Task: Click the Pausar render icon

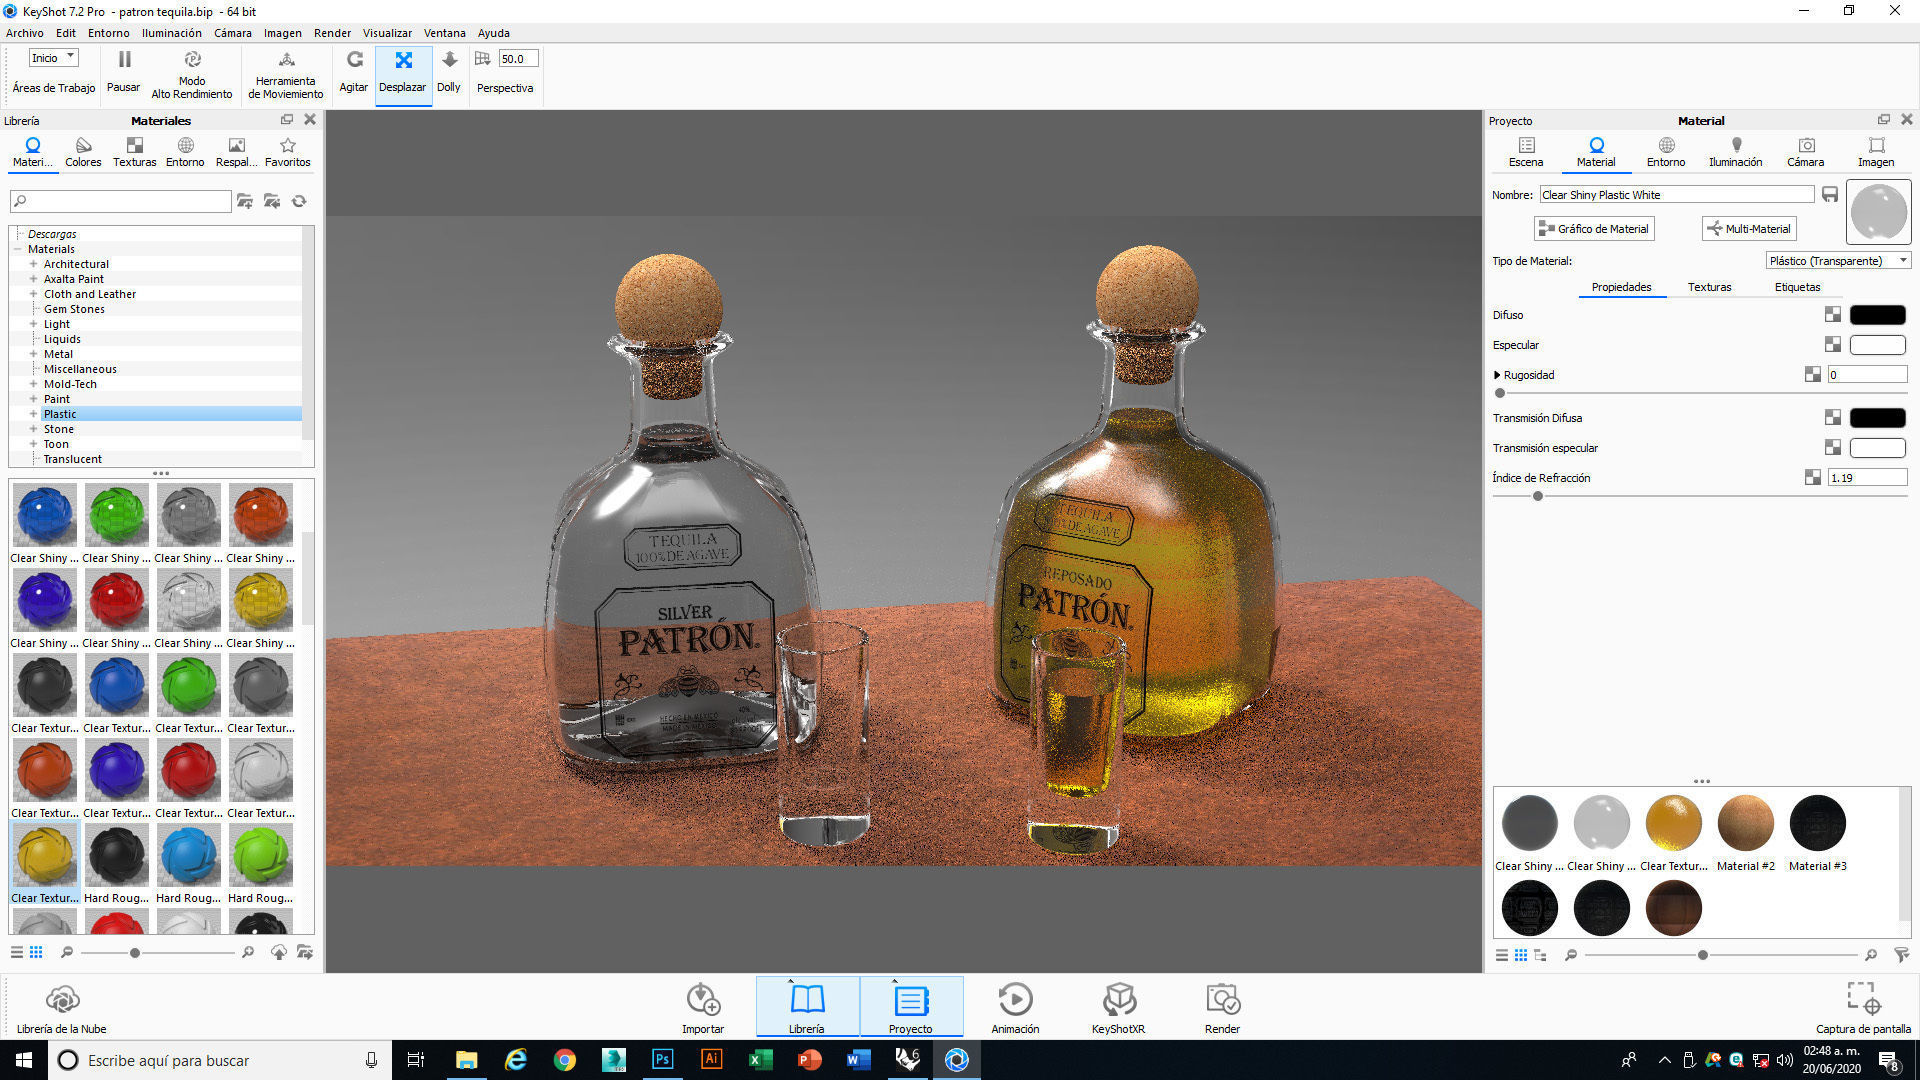Action: (x=124, y=60)
